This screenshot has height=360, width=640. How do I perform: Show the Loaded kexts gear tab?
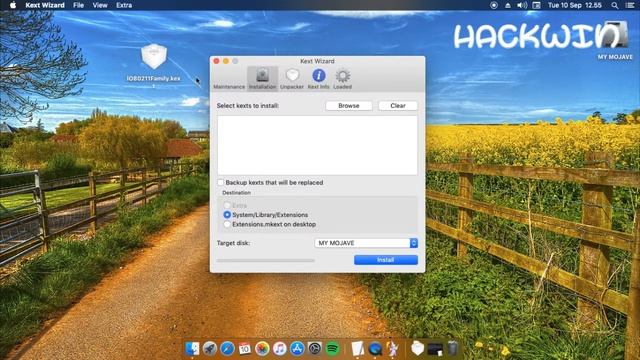coord(342,79)
